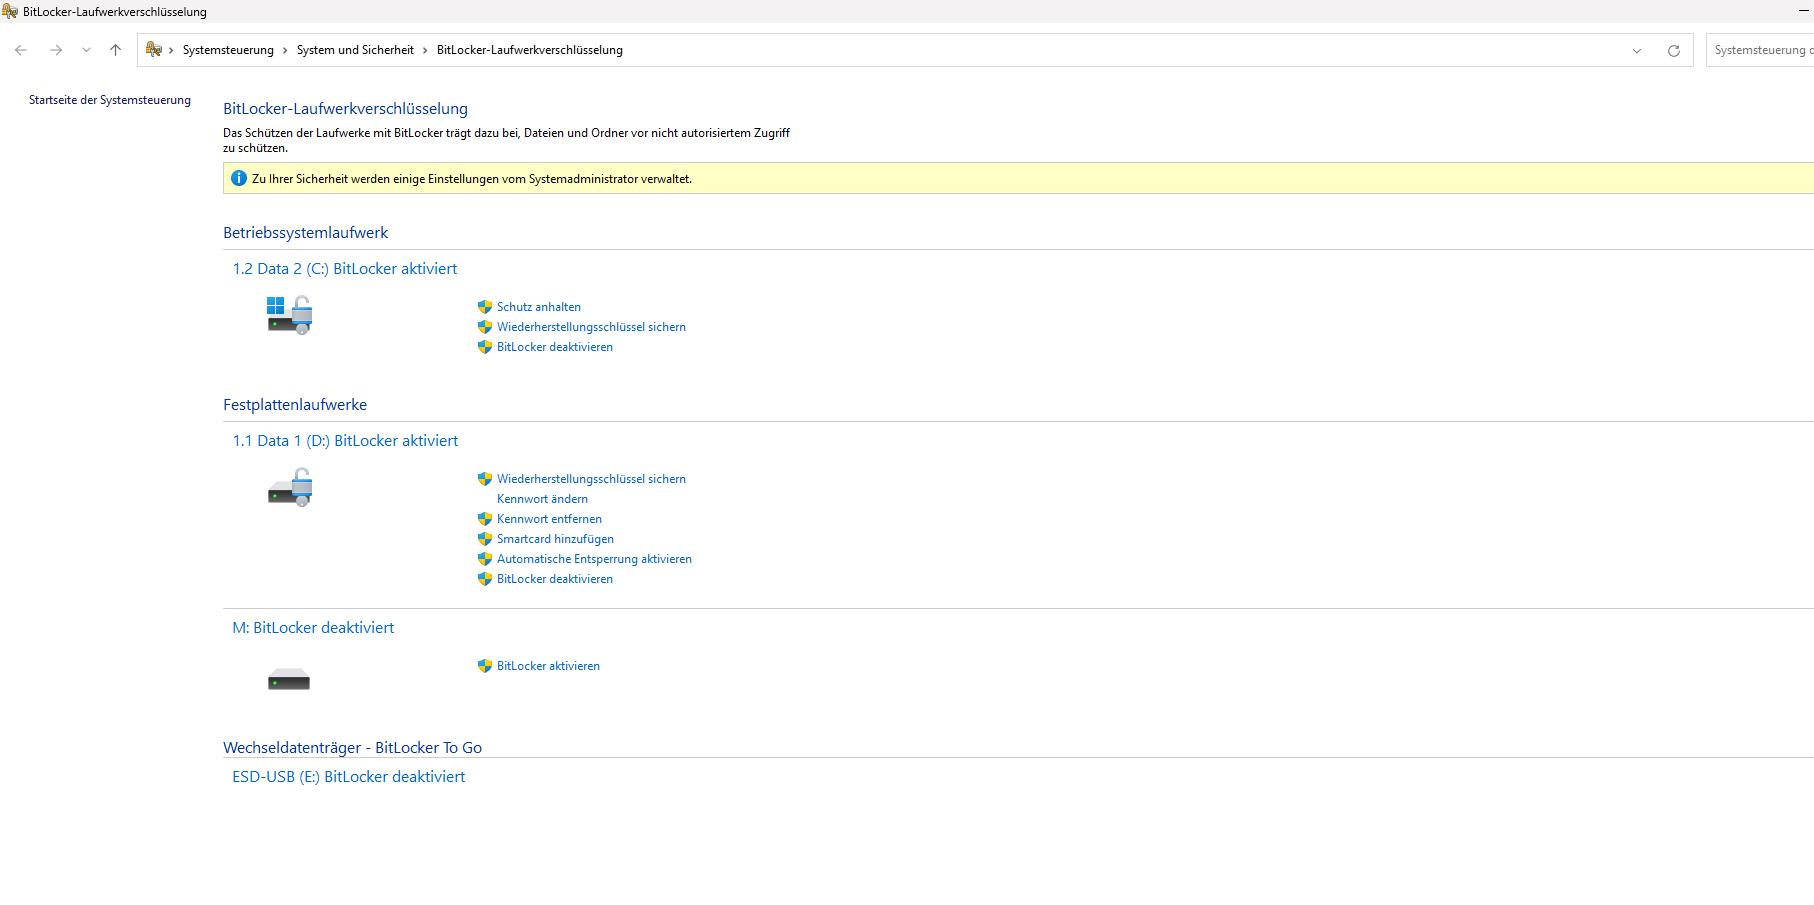Screen dimensions: 1814x905
Task: Click the C: system drive lock icon
Action: coord(290,315)
